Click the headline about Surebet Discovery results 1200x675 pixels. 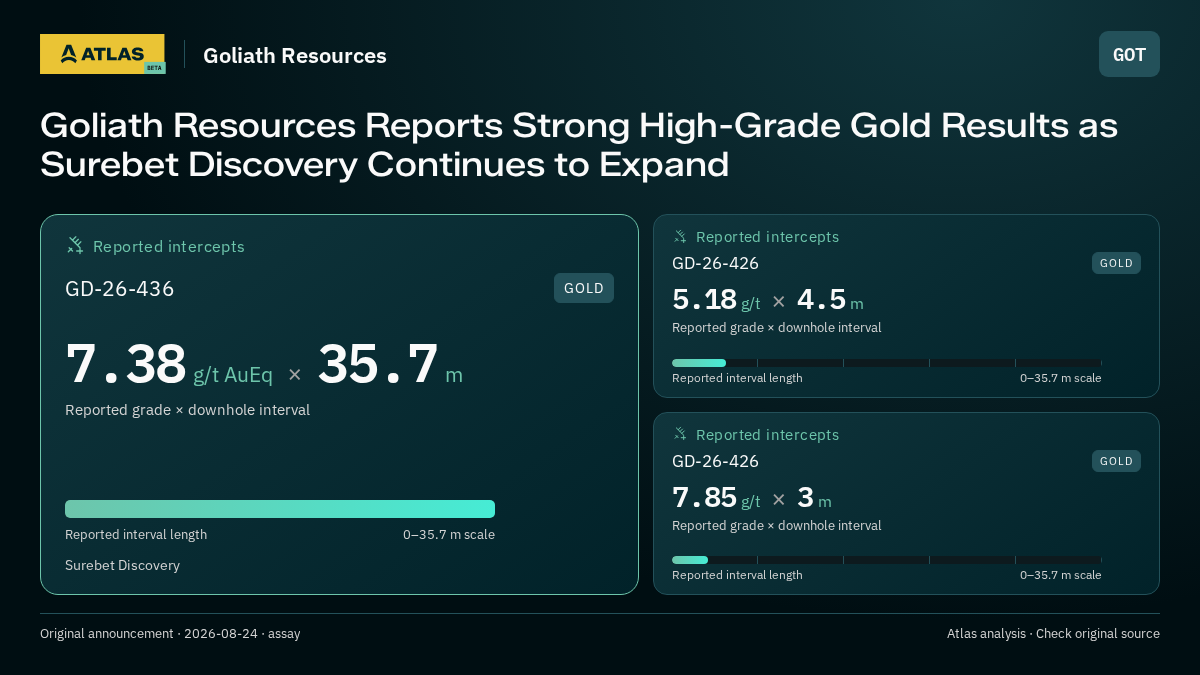(579, 145)
